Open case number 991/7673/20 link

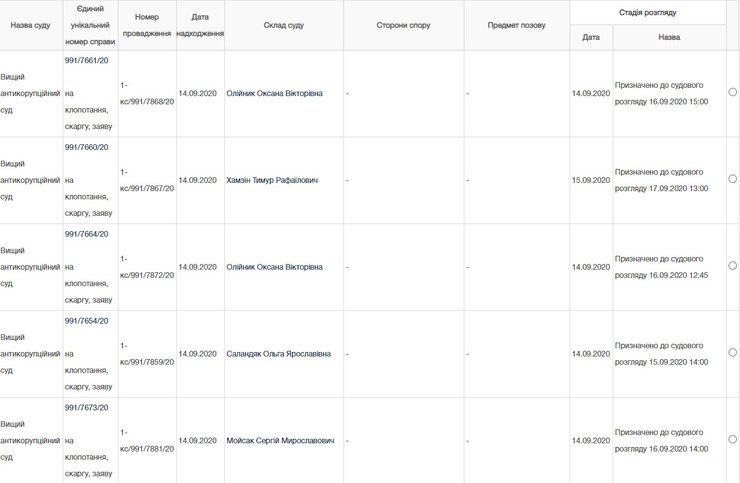coord(86,408)
